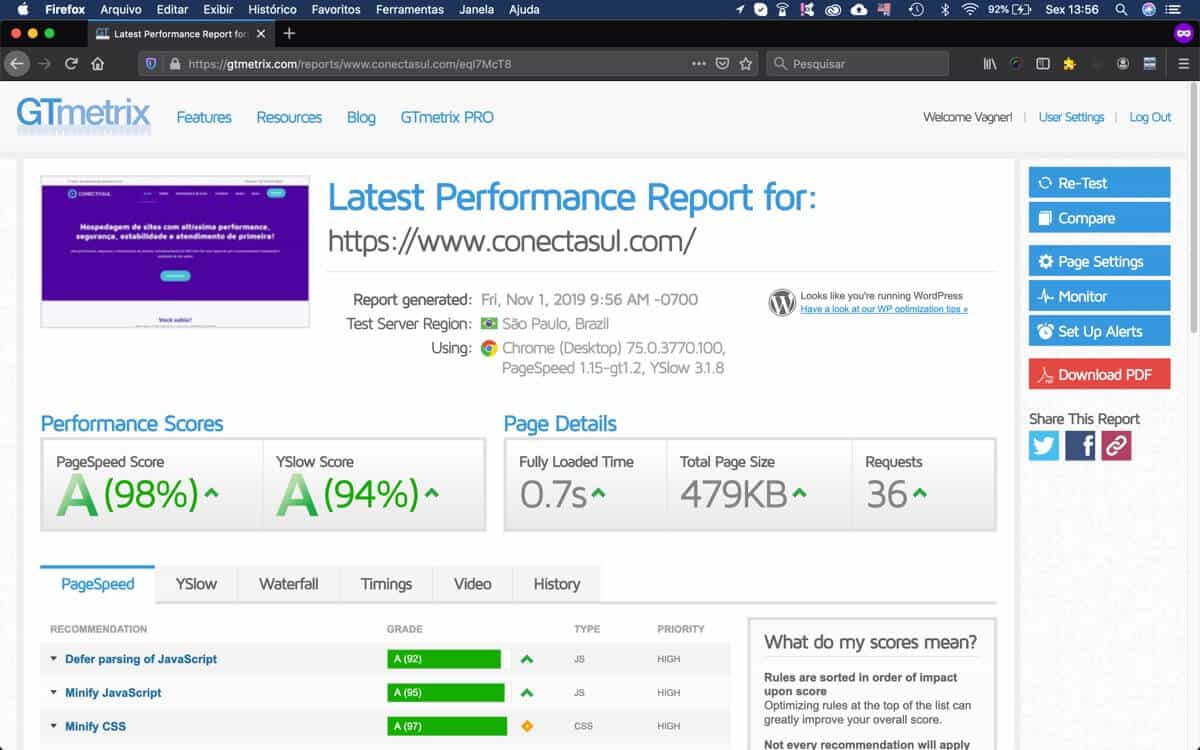The height and width of the screenshot is (750, 1200).
Task: Click the Bluetooth menu bar icon
Action: click(x=945, y=9)
